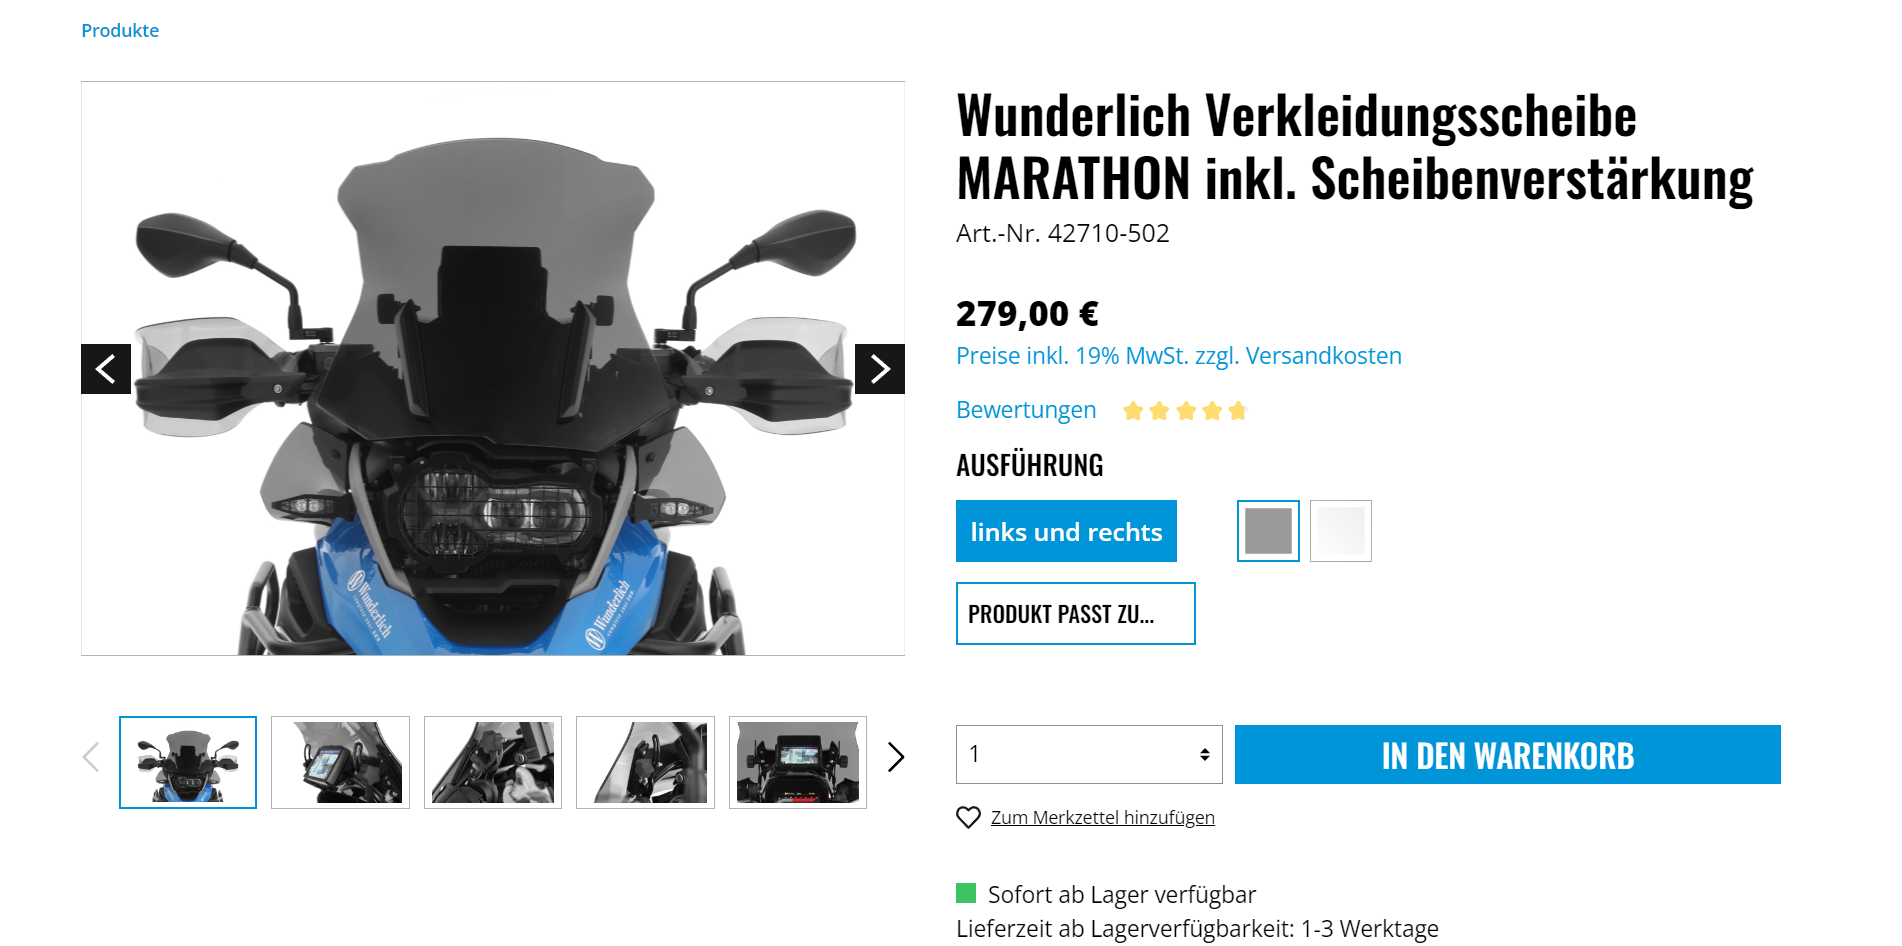
Task: Click the green stock availability indicator
Action: (966, 893)
